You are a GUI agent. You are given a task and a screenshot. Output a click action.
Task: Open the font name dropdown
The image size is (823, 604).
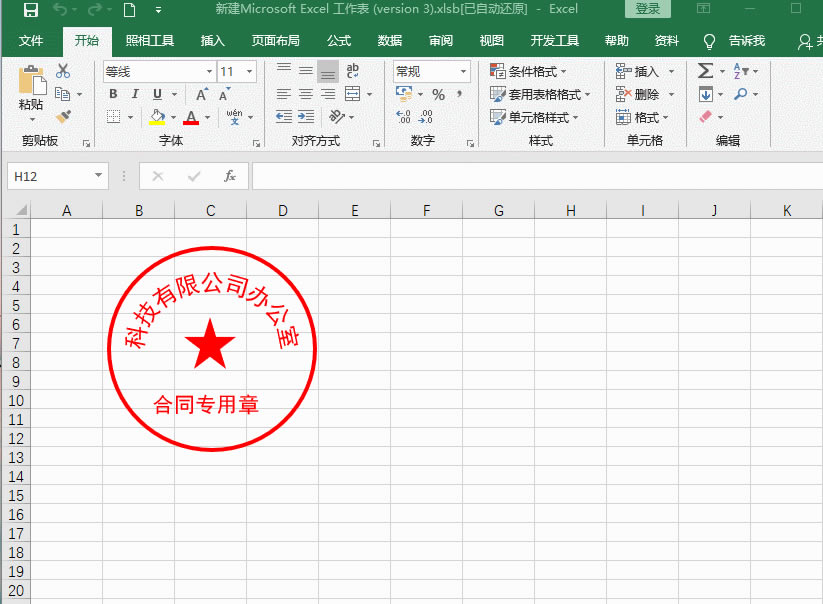[x=209, y=71]
